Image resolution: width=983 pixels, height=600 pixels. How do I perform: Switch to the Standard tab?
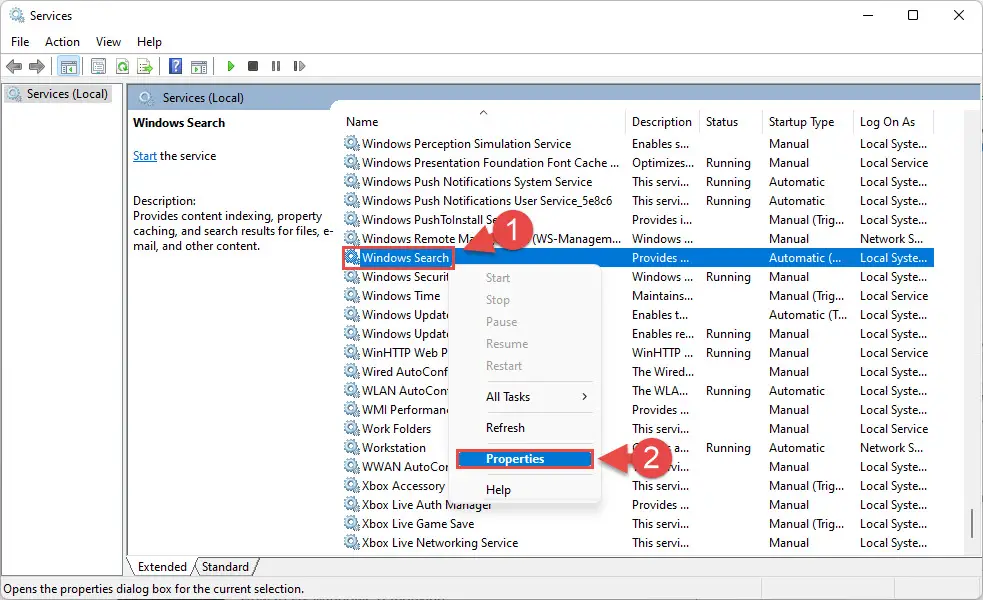(x=225, y=567)
